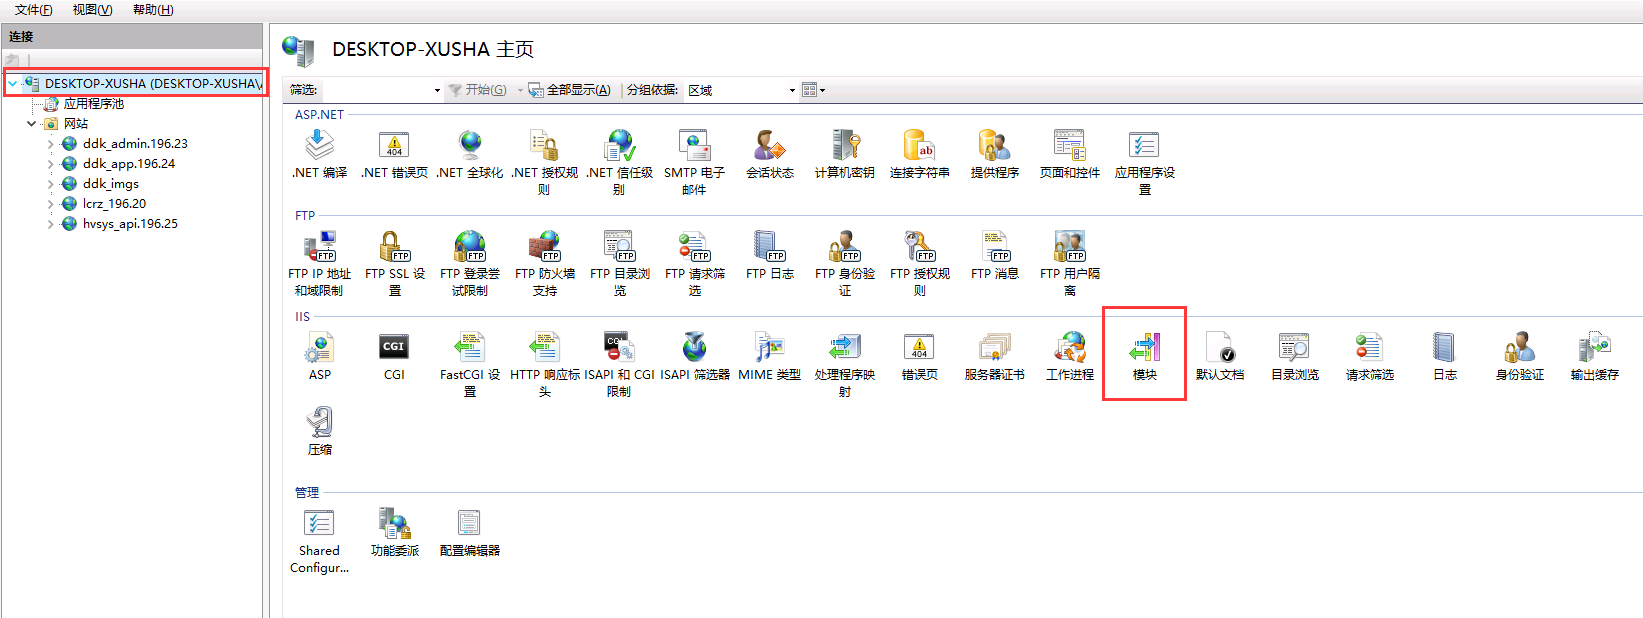Open FastCGI 设置 feature
Image resolution: width=1643 pixels, height=618 pixels.
(x=470, y=364)
